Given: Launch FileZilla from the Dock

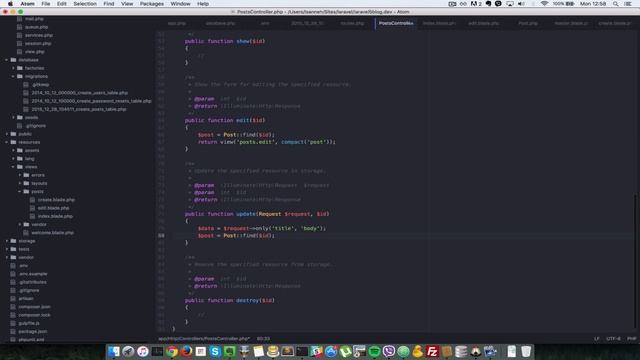Looking at the screenshot, I should tap(432, 351).
